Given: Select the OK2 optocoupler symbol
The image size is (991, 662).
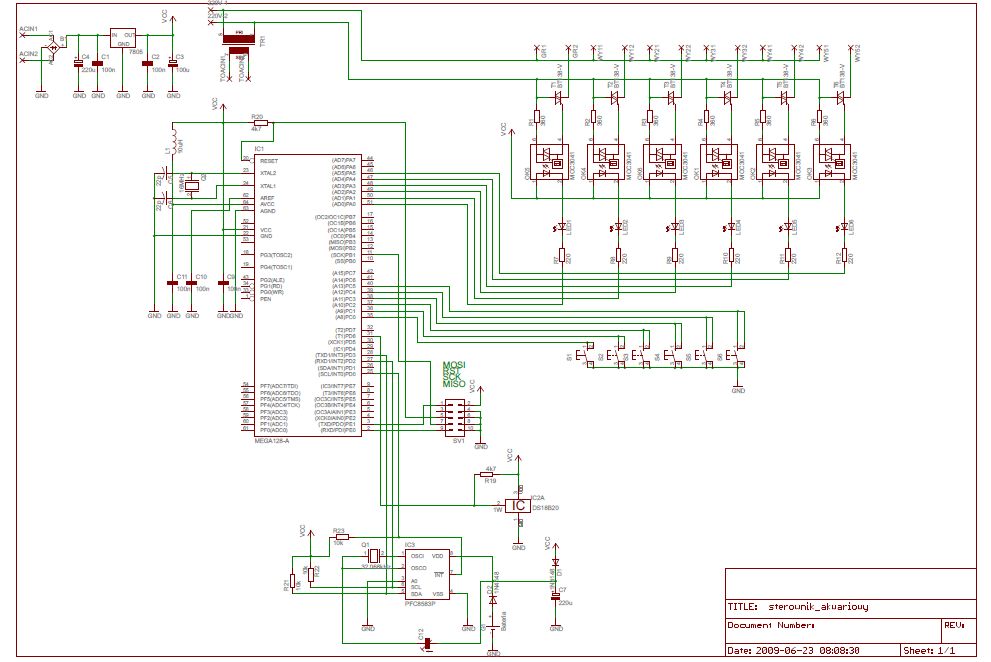Looking at the screenshot, I should pyautogui.click(x=775, y=162).
